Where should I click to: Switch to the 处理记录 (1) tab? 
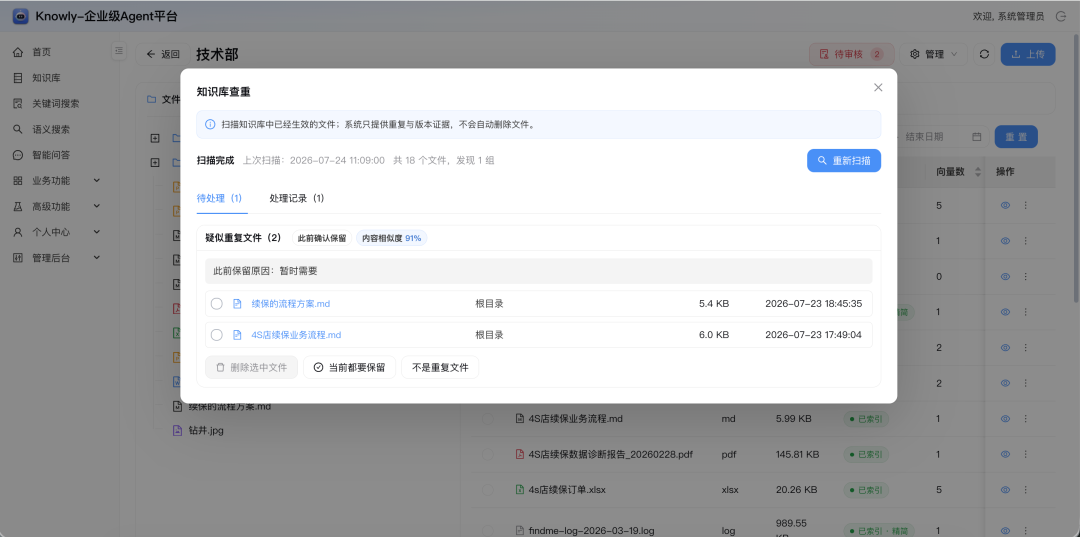296,198
